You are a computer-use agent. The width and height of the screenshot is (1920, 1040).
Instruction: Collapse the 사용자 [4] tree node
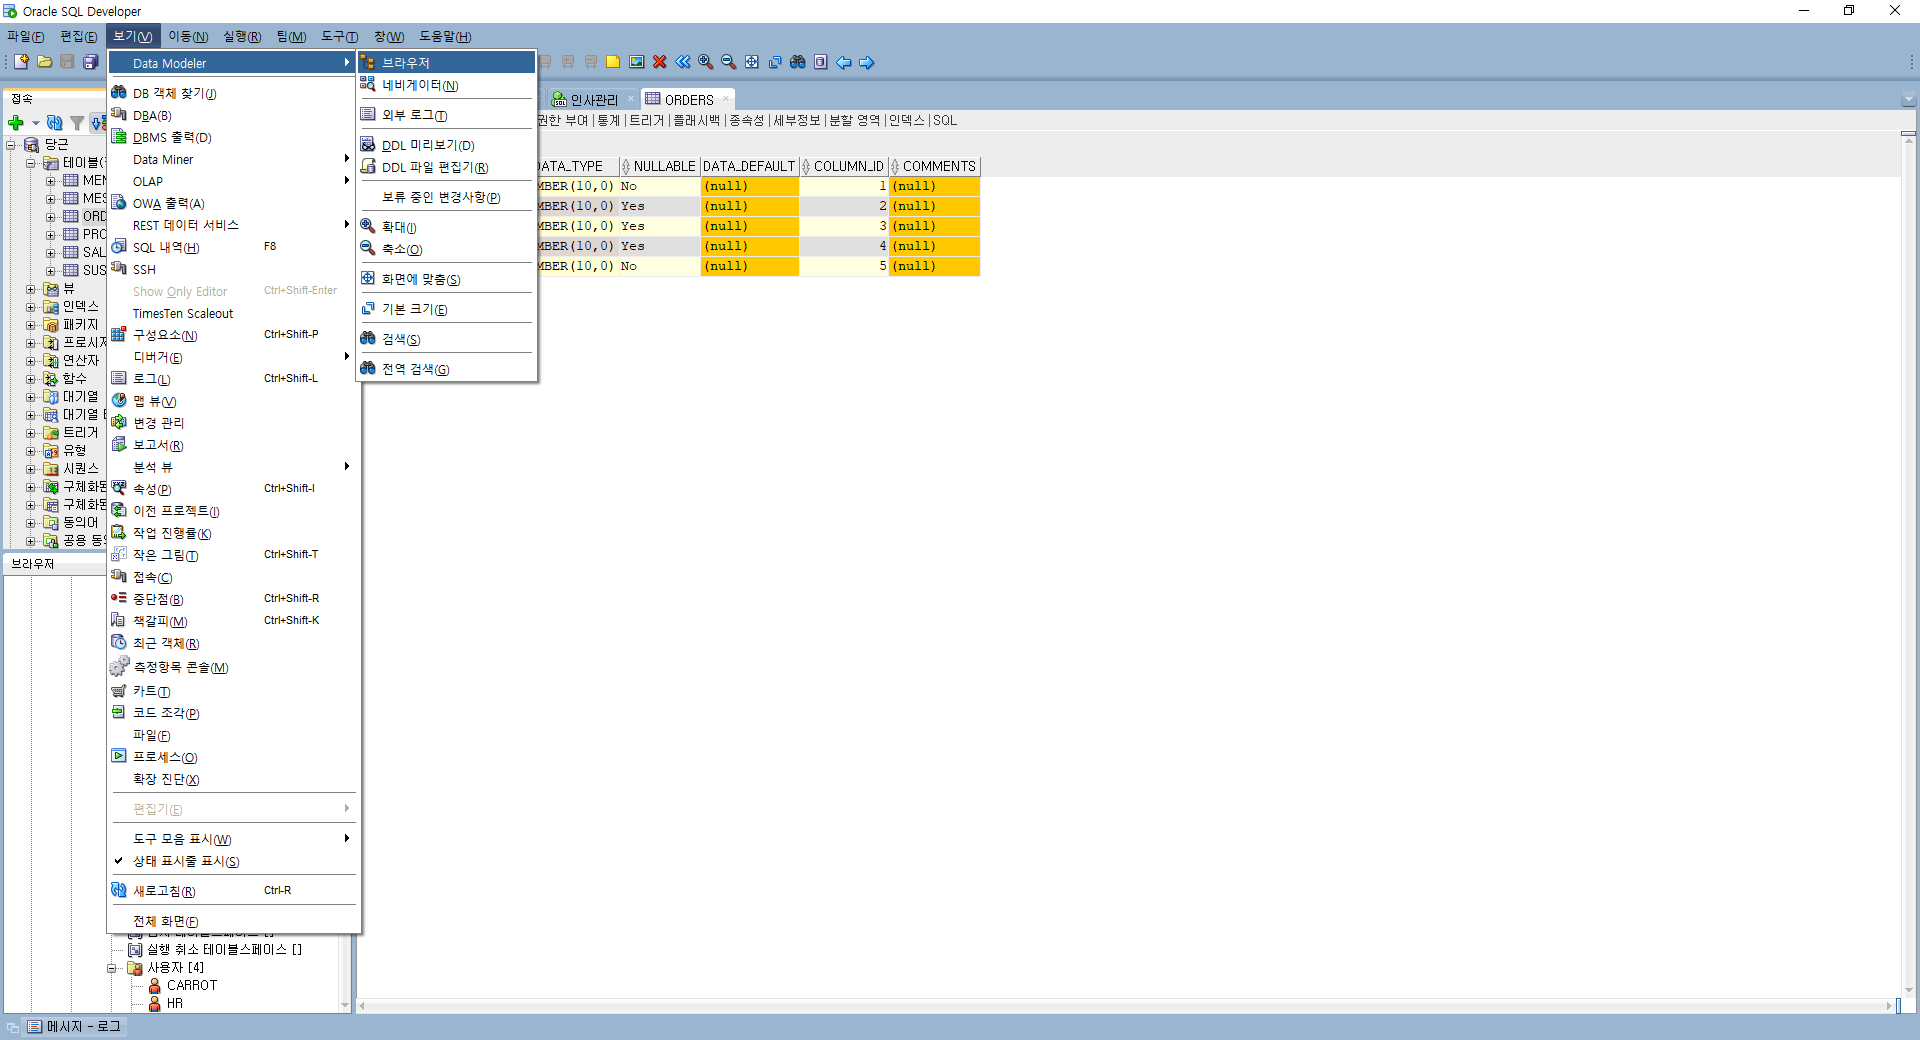pos(112,968)
